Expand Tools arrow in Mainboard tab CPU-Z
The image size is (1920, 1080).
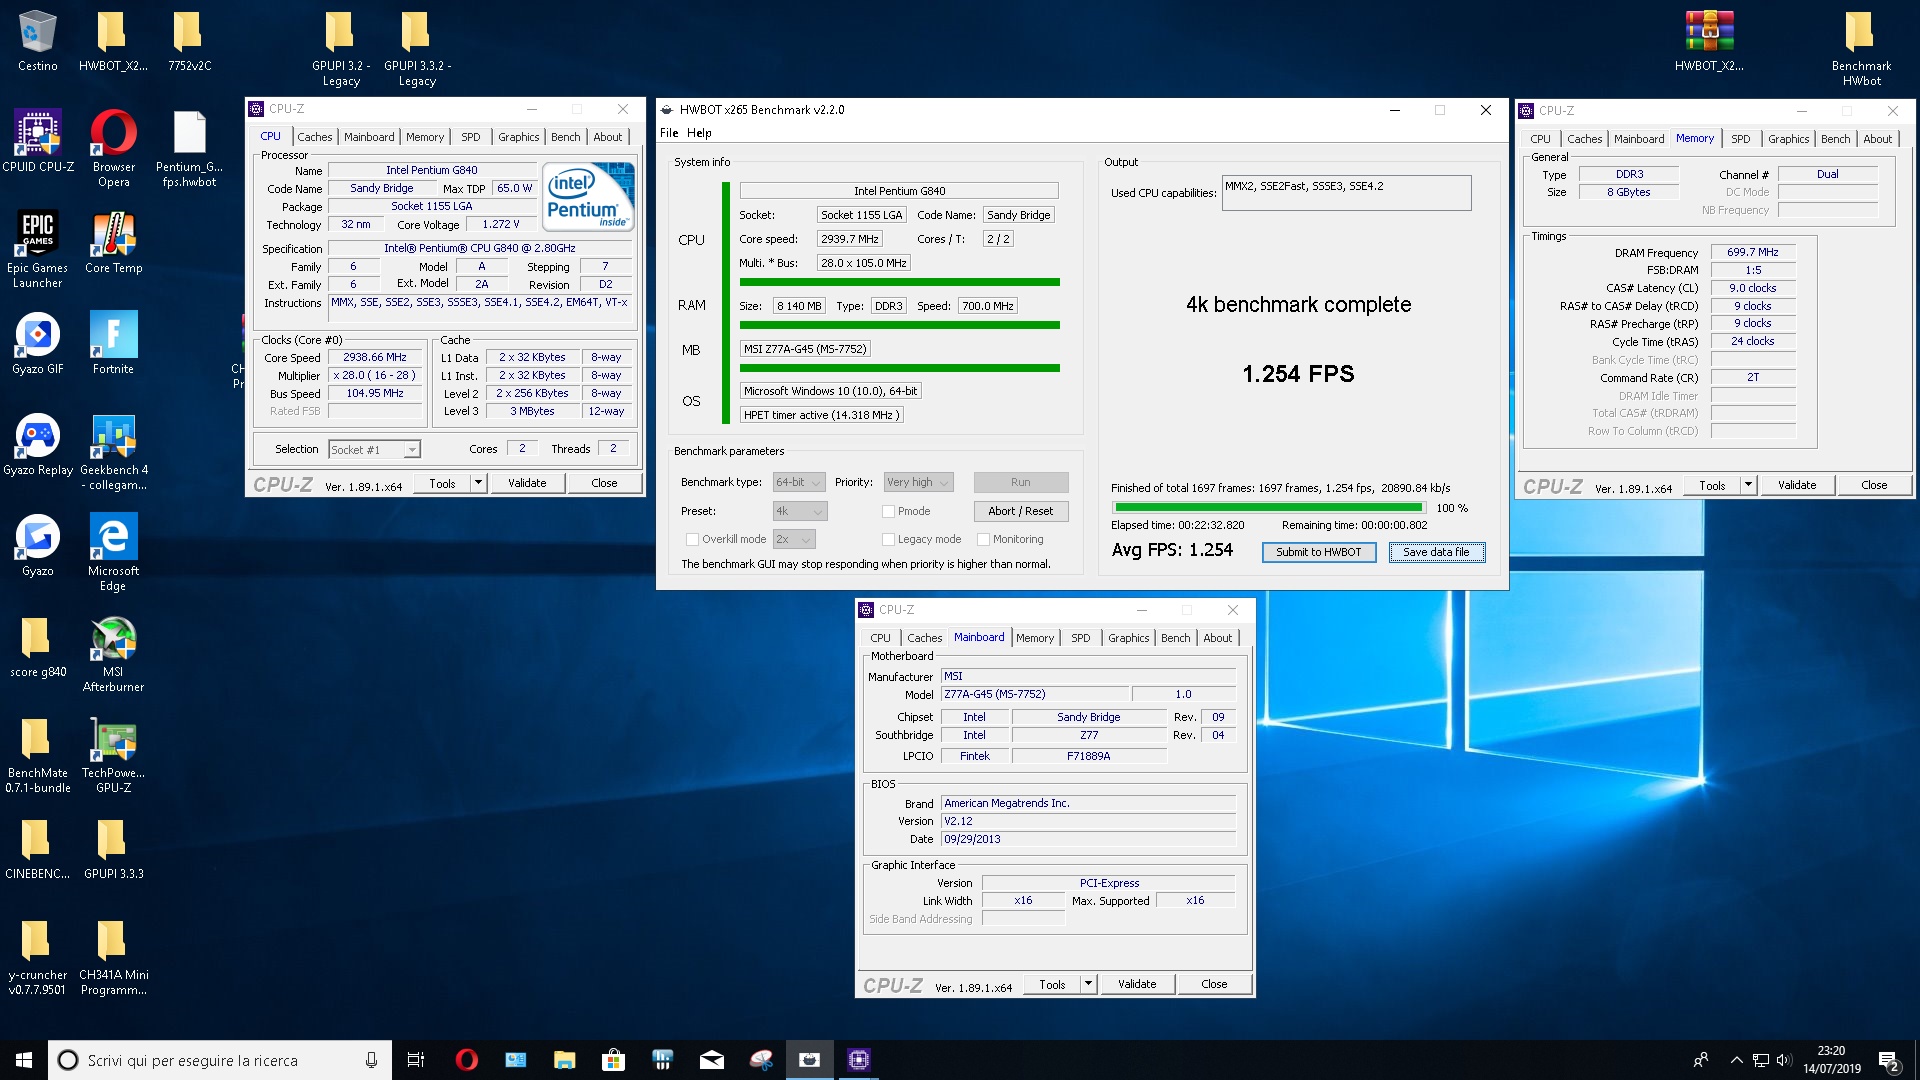(1088, 984)
